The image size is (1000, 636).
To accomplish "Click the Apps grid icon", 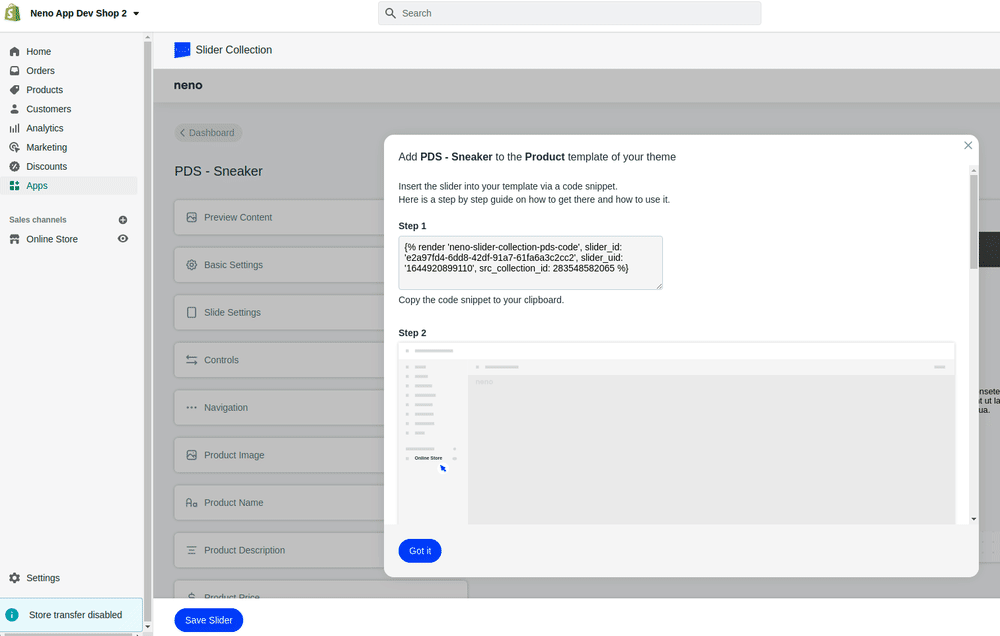I will coord(14,186).
